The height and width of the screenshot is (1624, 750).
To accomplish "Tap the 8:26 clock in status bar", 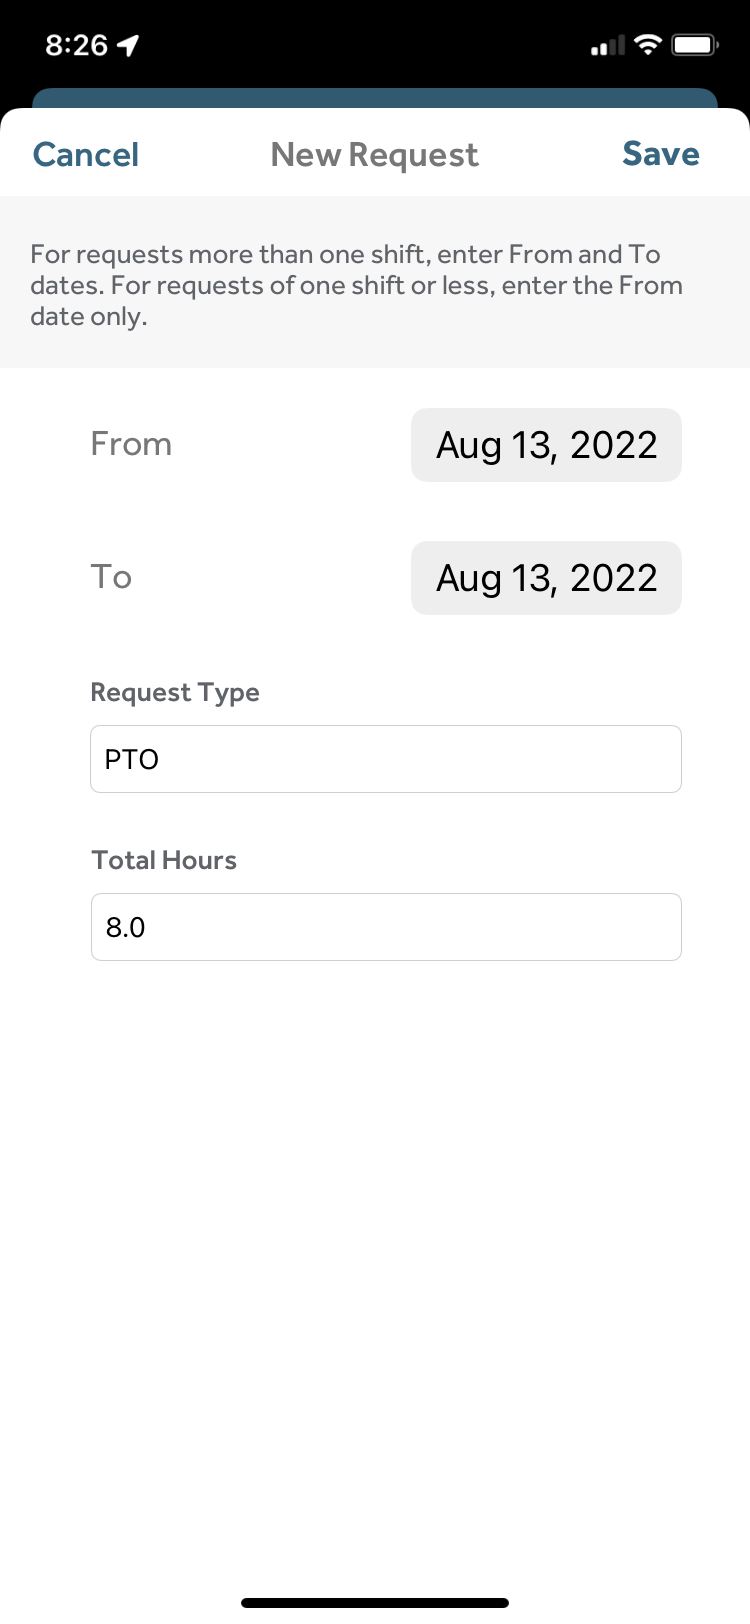I will pos(76,45).
